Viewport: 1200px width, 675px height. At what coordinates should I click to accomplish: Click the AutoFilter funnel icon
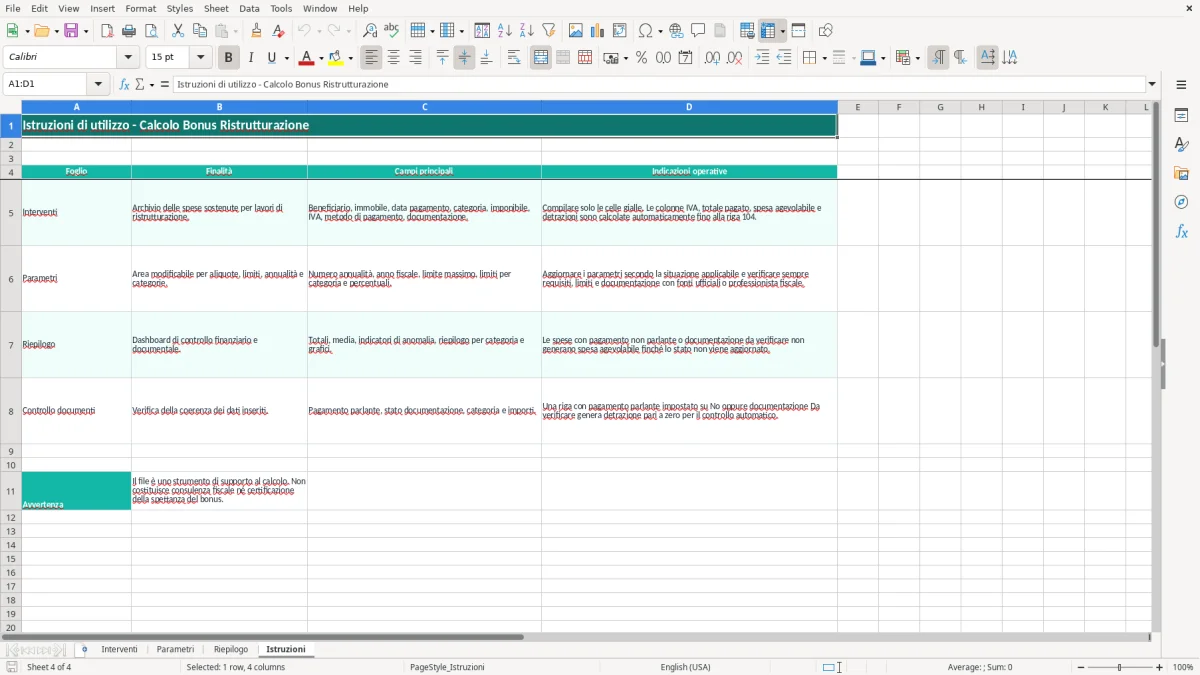pyautogui.click(x=549, y=31)
